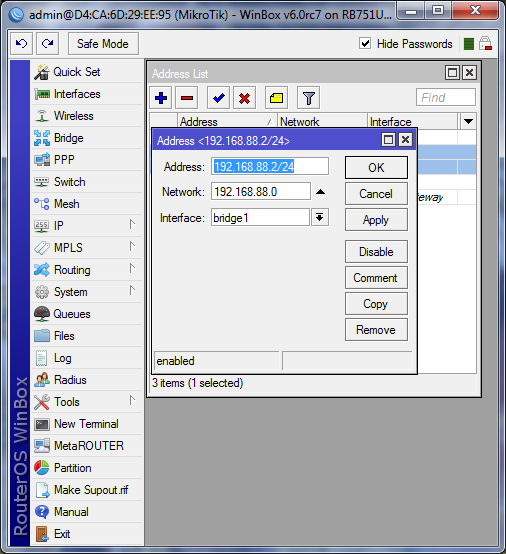
Task: Click the Disable button
Action: coord(376,252)
